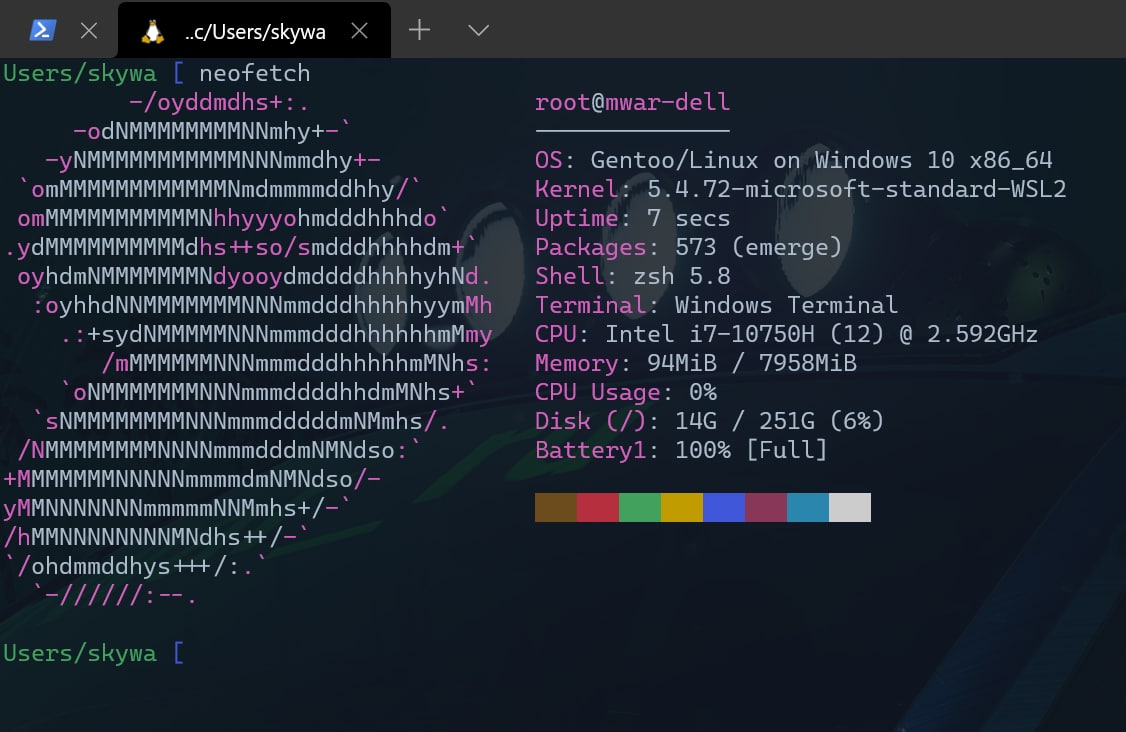Click the red color block

pyautogui.click(x=597, y=507)
